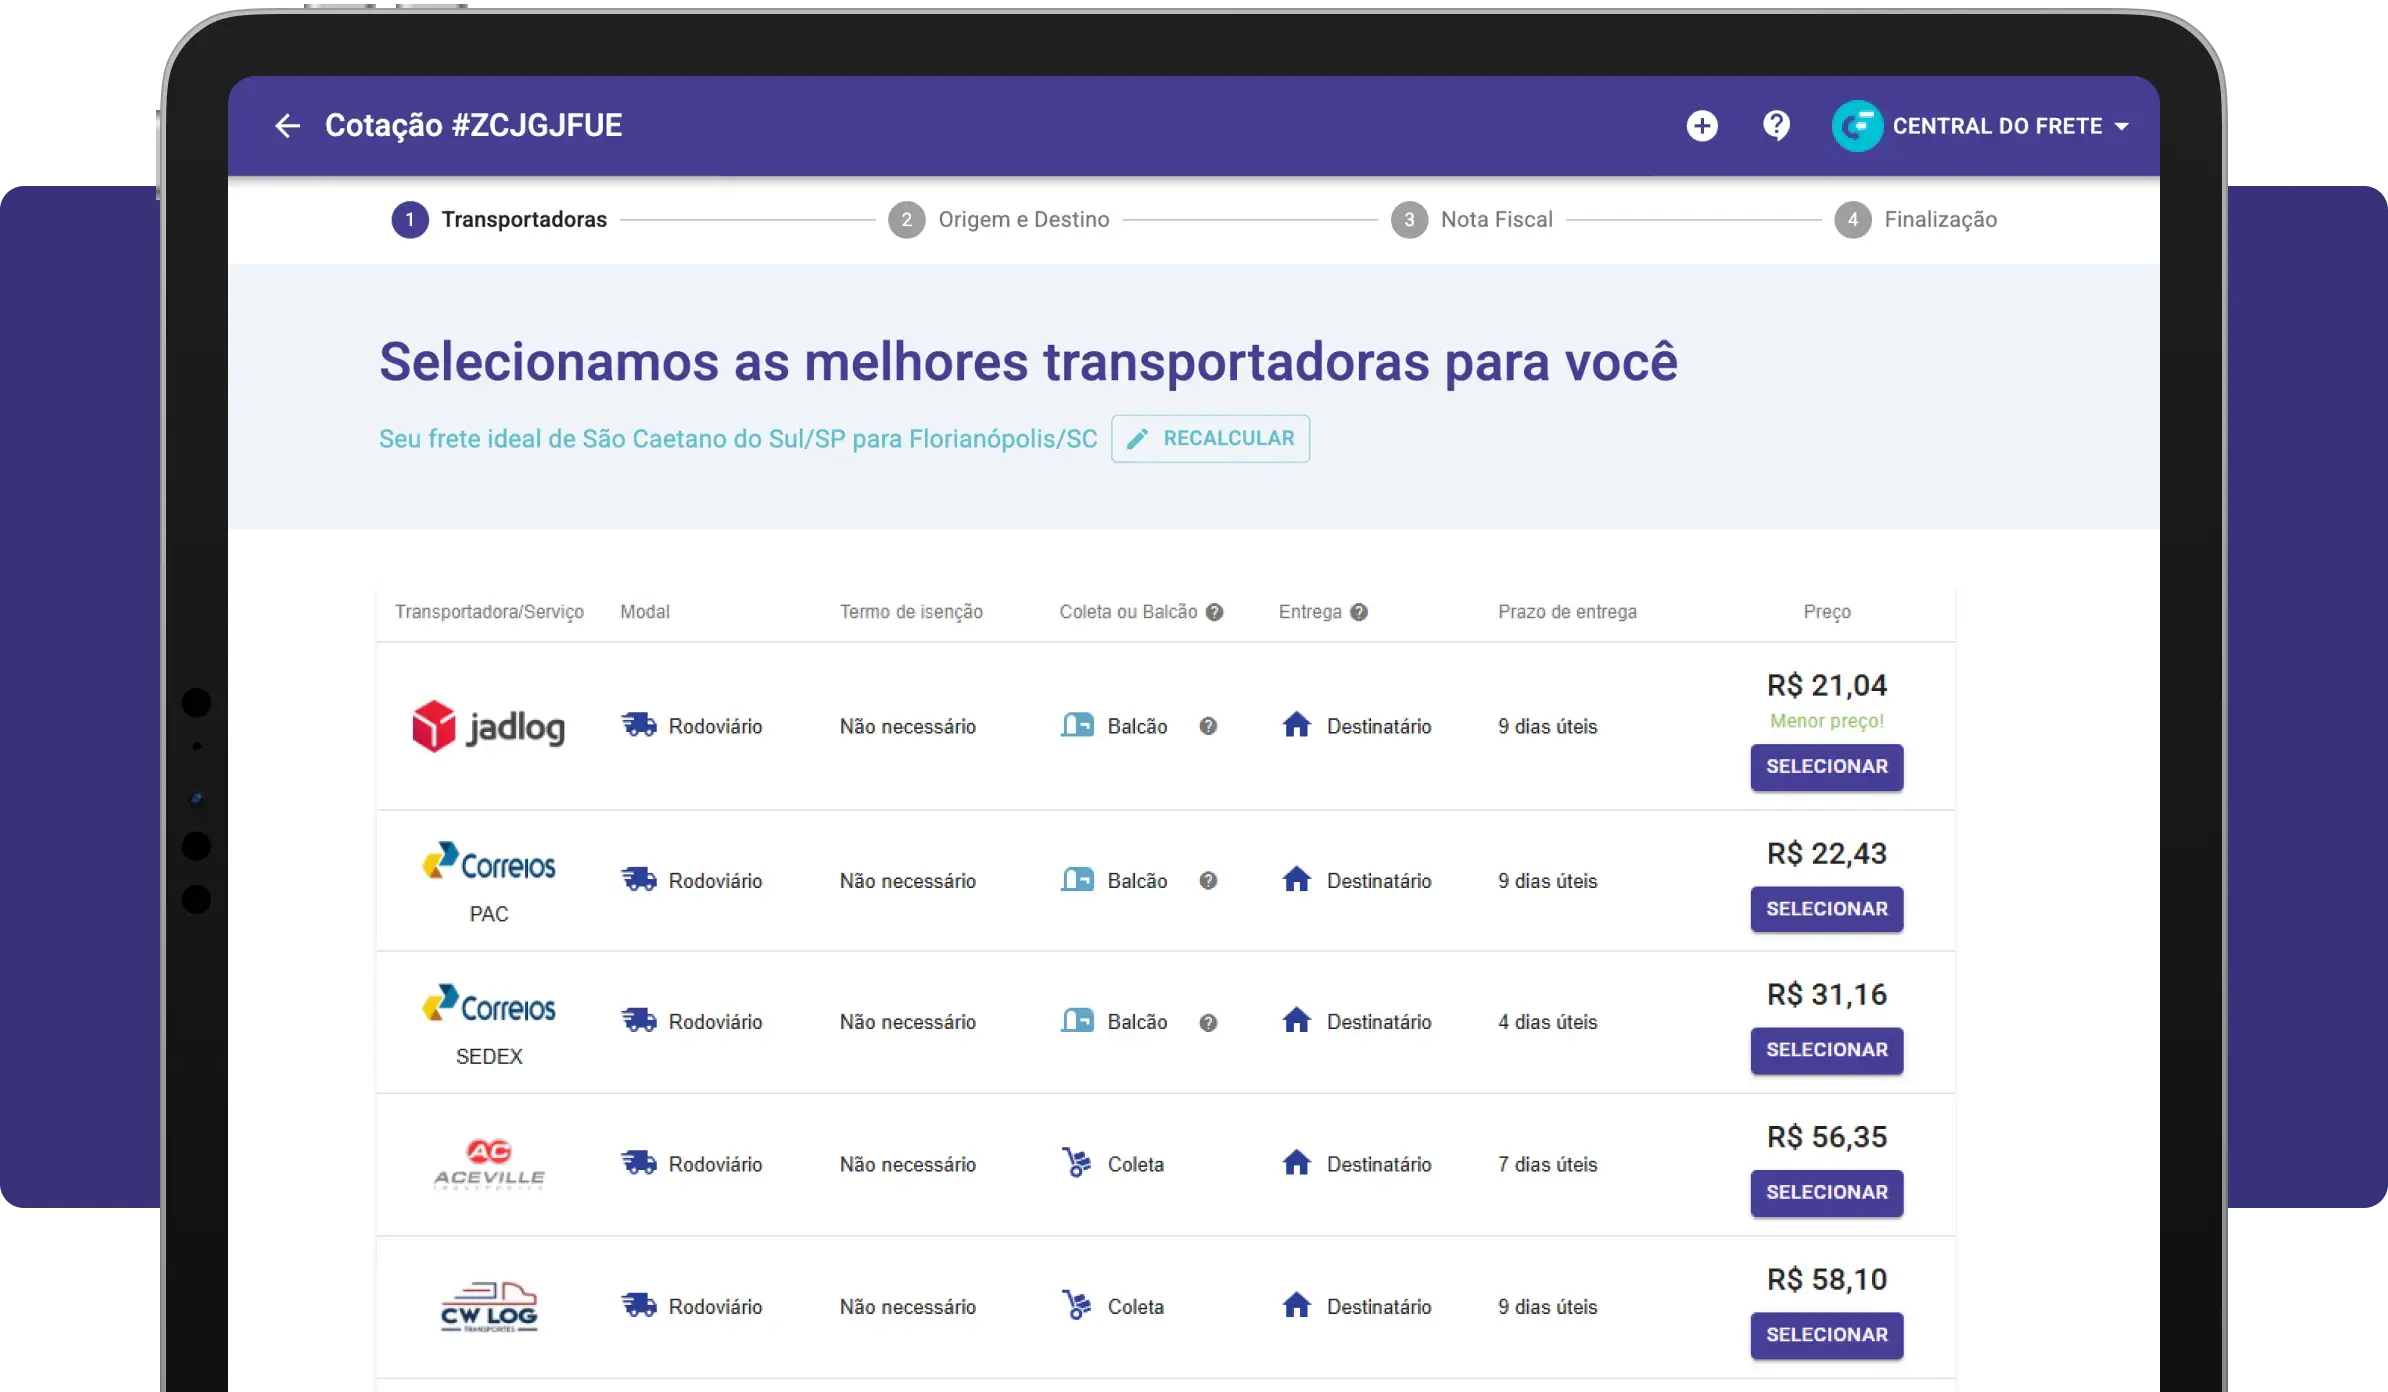
Task: Click the Jadlog logo
Action: [x=489, y=727]
